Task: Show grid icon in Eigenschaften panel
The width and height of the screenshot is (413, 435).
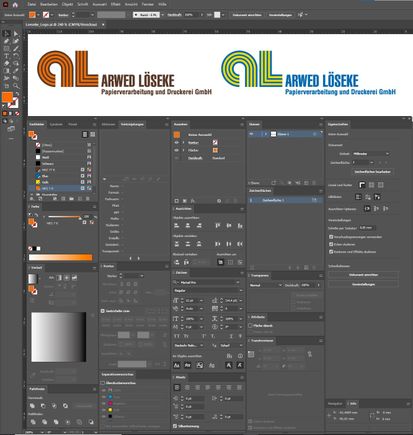Action: coord(371,185)
